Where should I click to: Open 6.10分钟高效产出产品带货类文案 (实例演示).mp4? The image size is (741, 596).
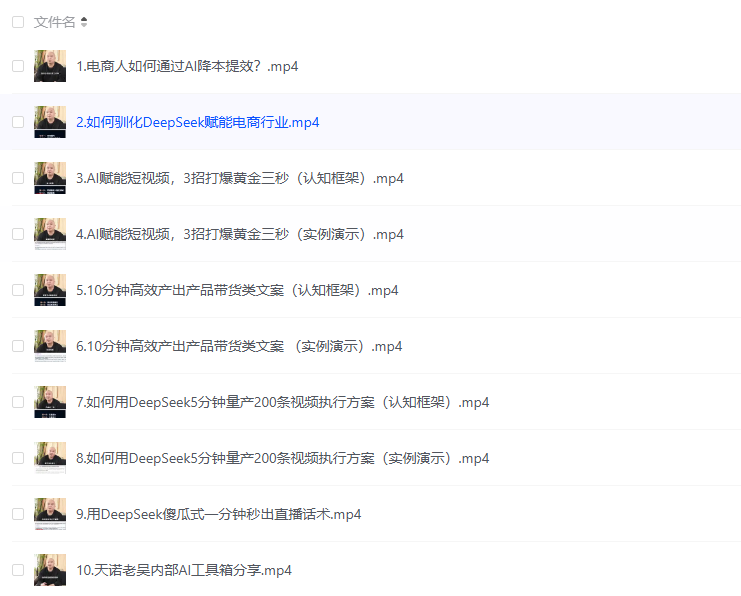[x=239, y=346]
